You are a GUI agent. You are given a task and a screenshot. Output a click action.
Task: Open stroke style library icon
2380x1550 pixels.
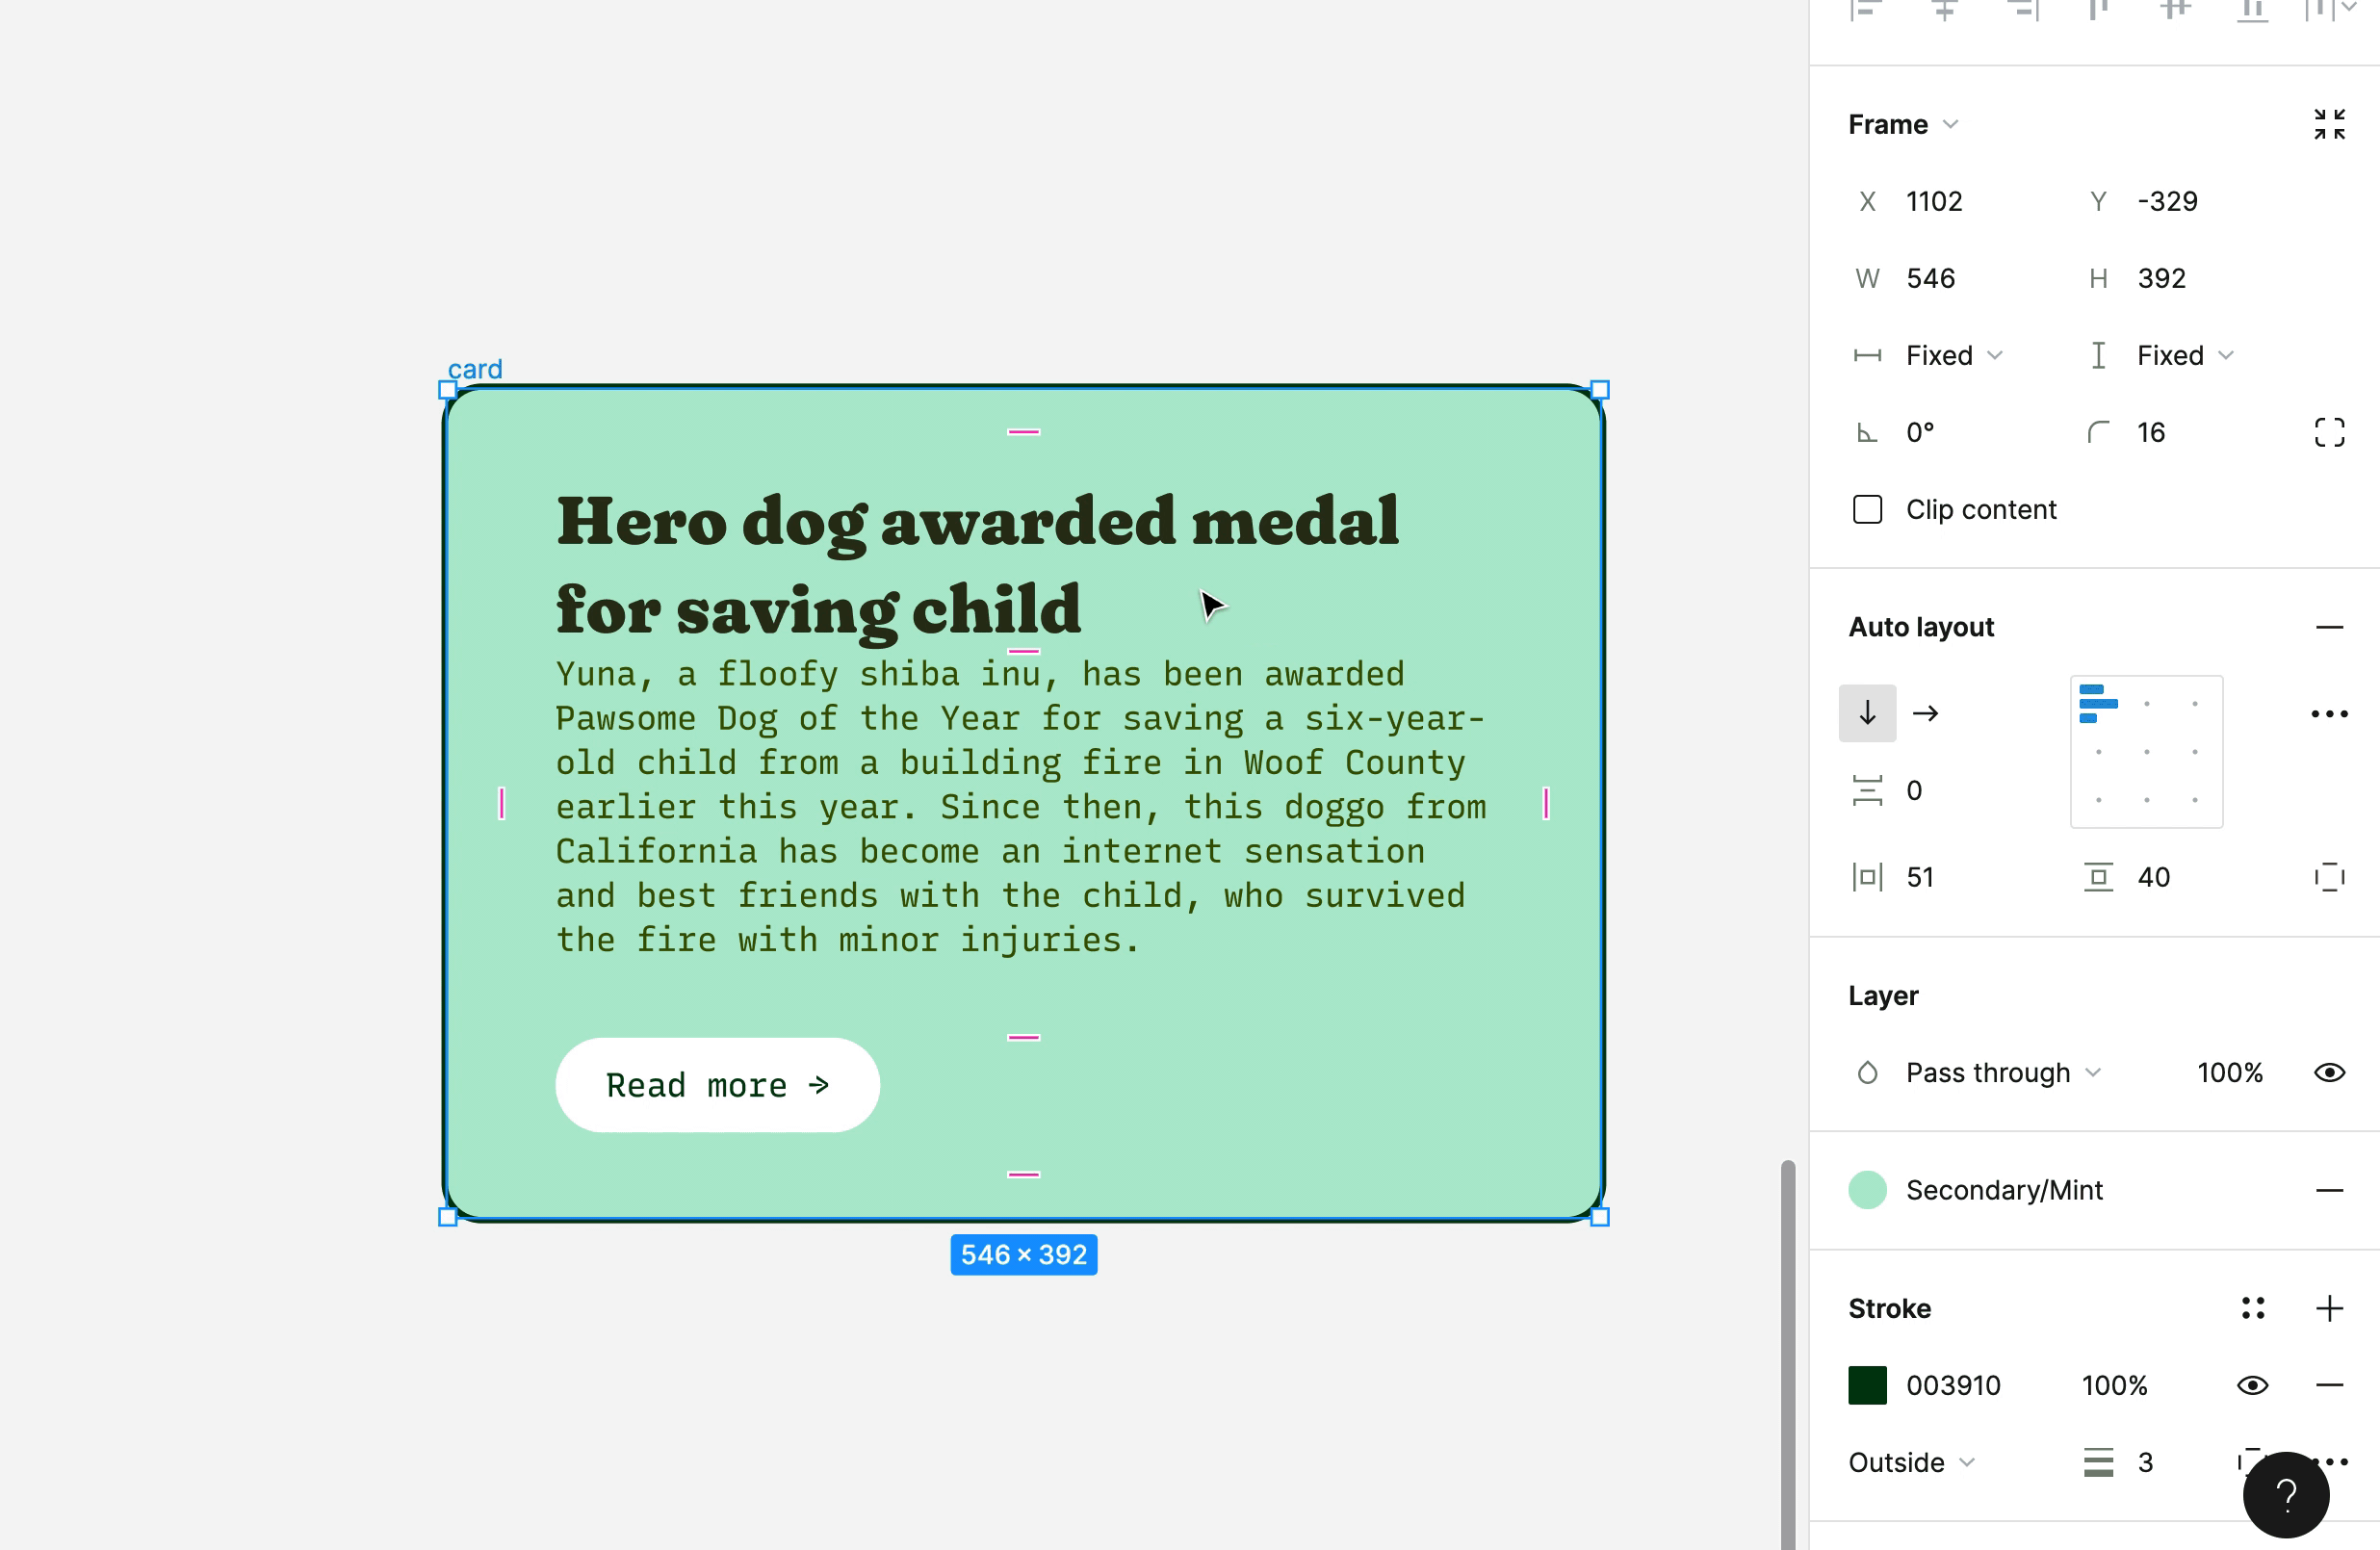pos(2252,1308)
